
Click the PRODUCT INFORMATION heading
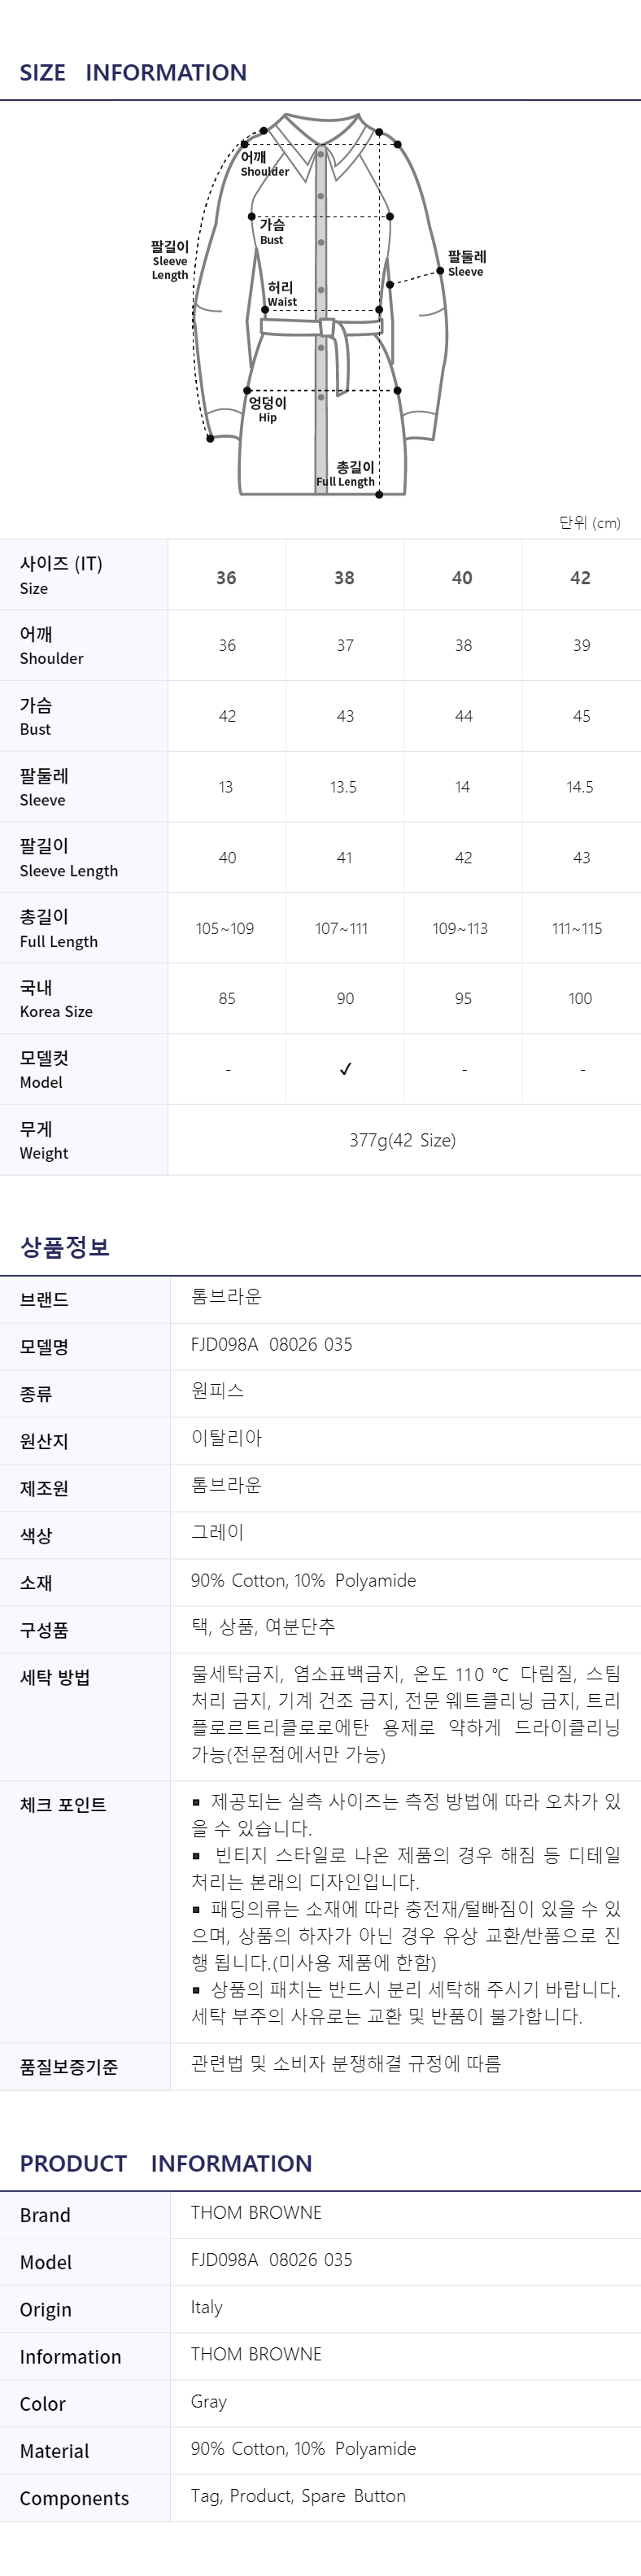click(x=166, y=2163)
